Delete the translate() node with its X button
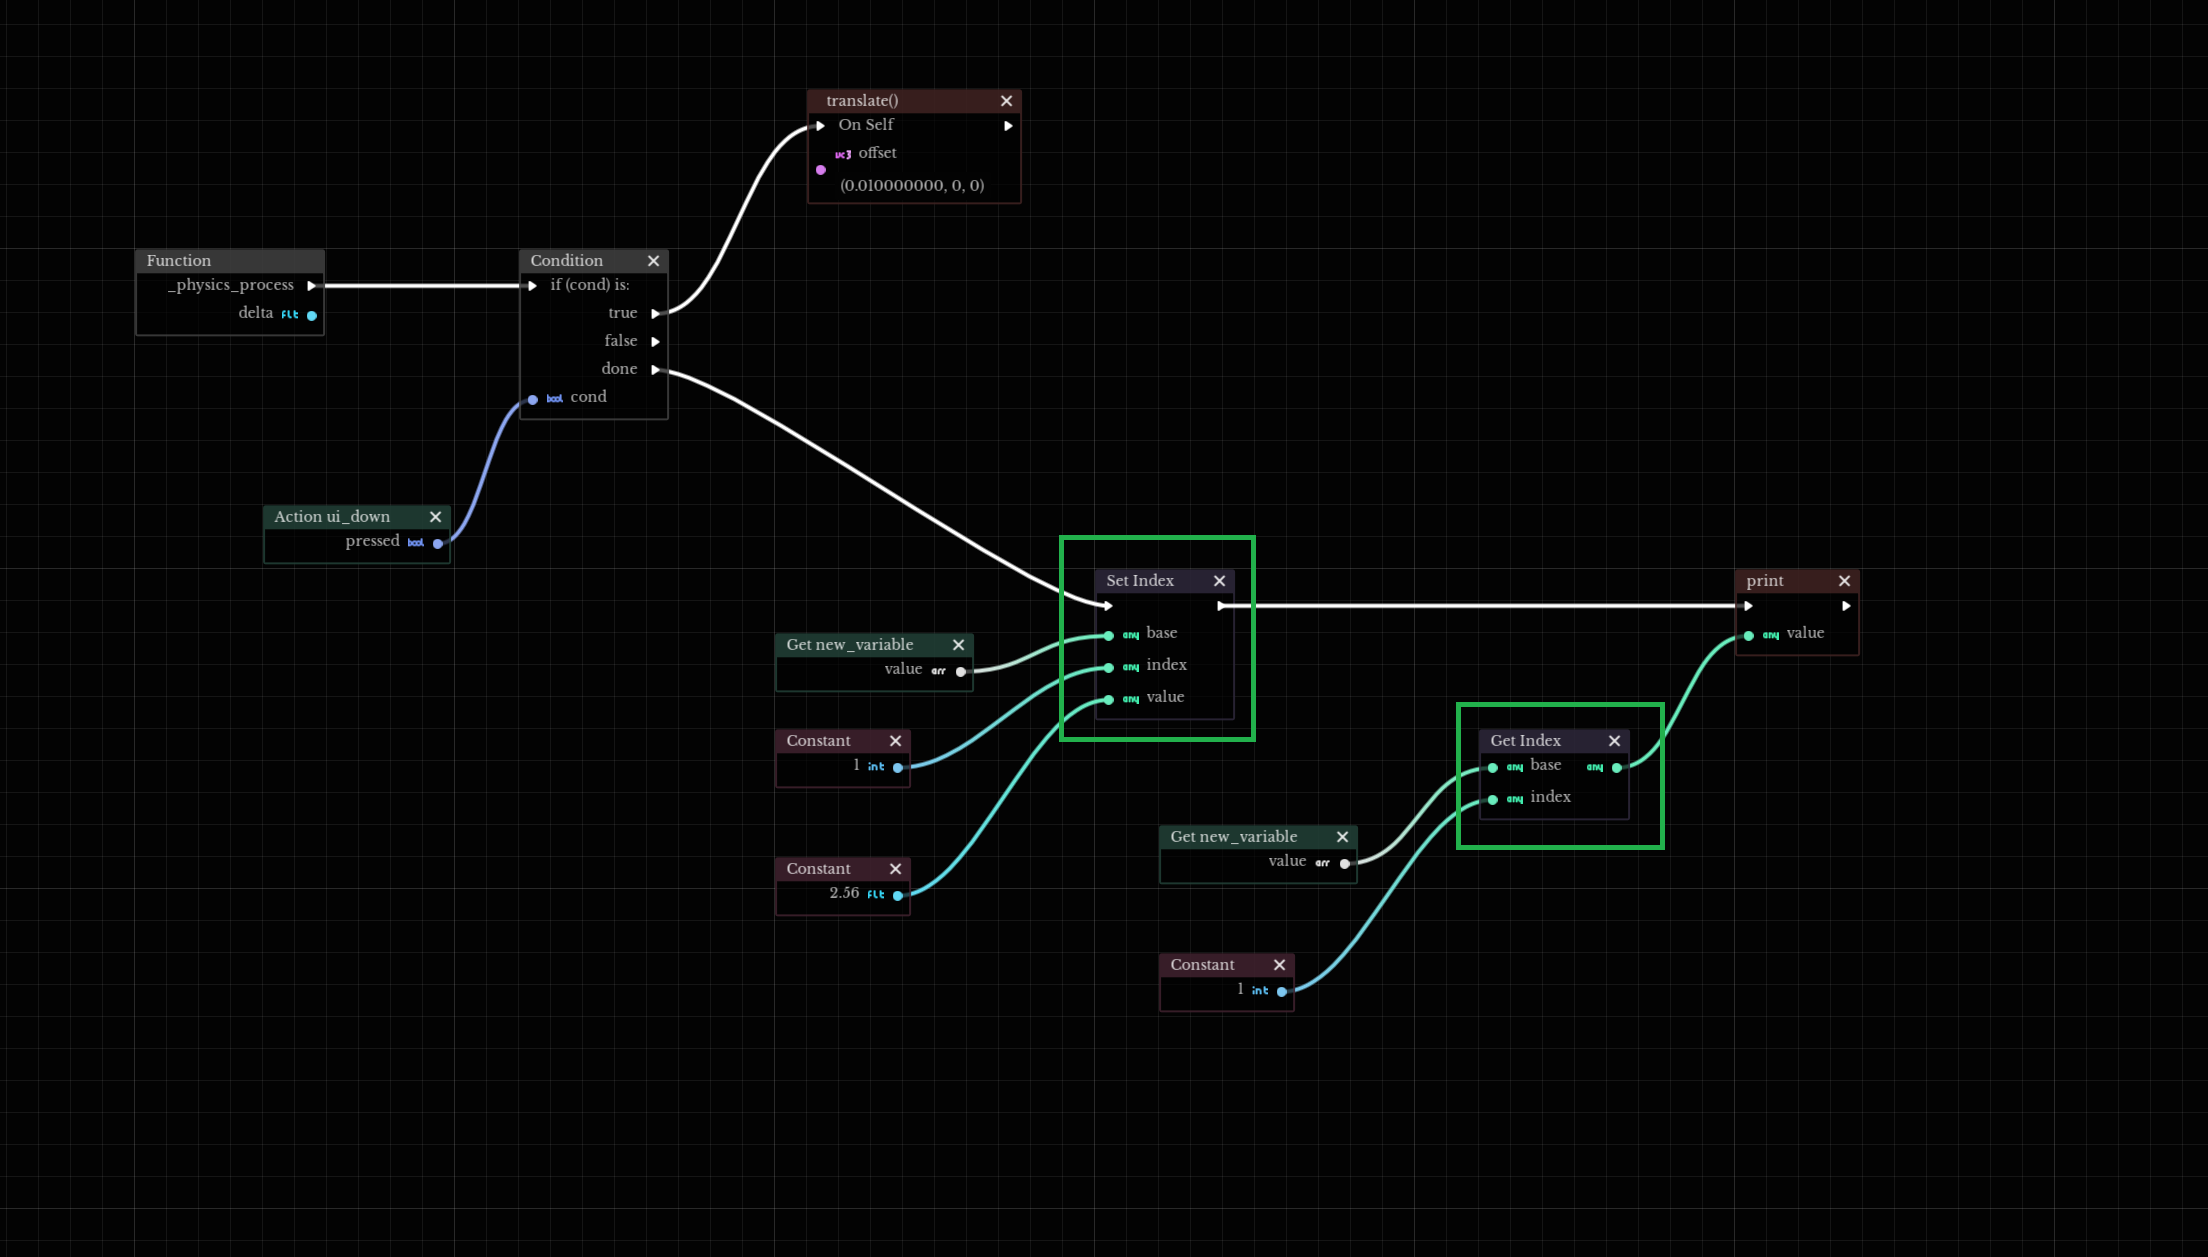 coord(1006,100)
